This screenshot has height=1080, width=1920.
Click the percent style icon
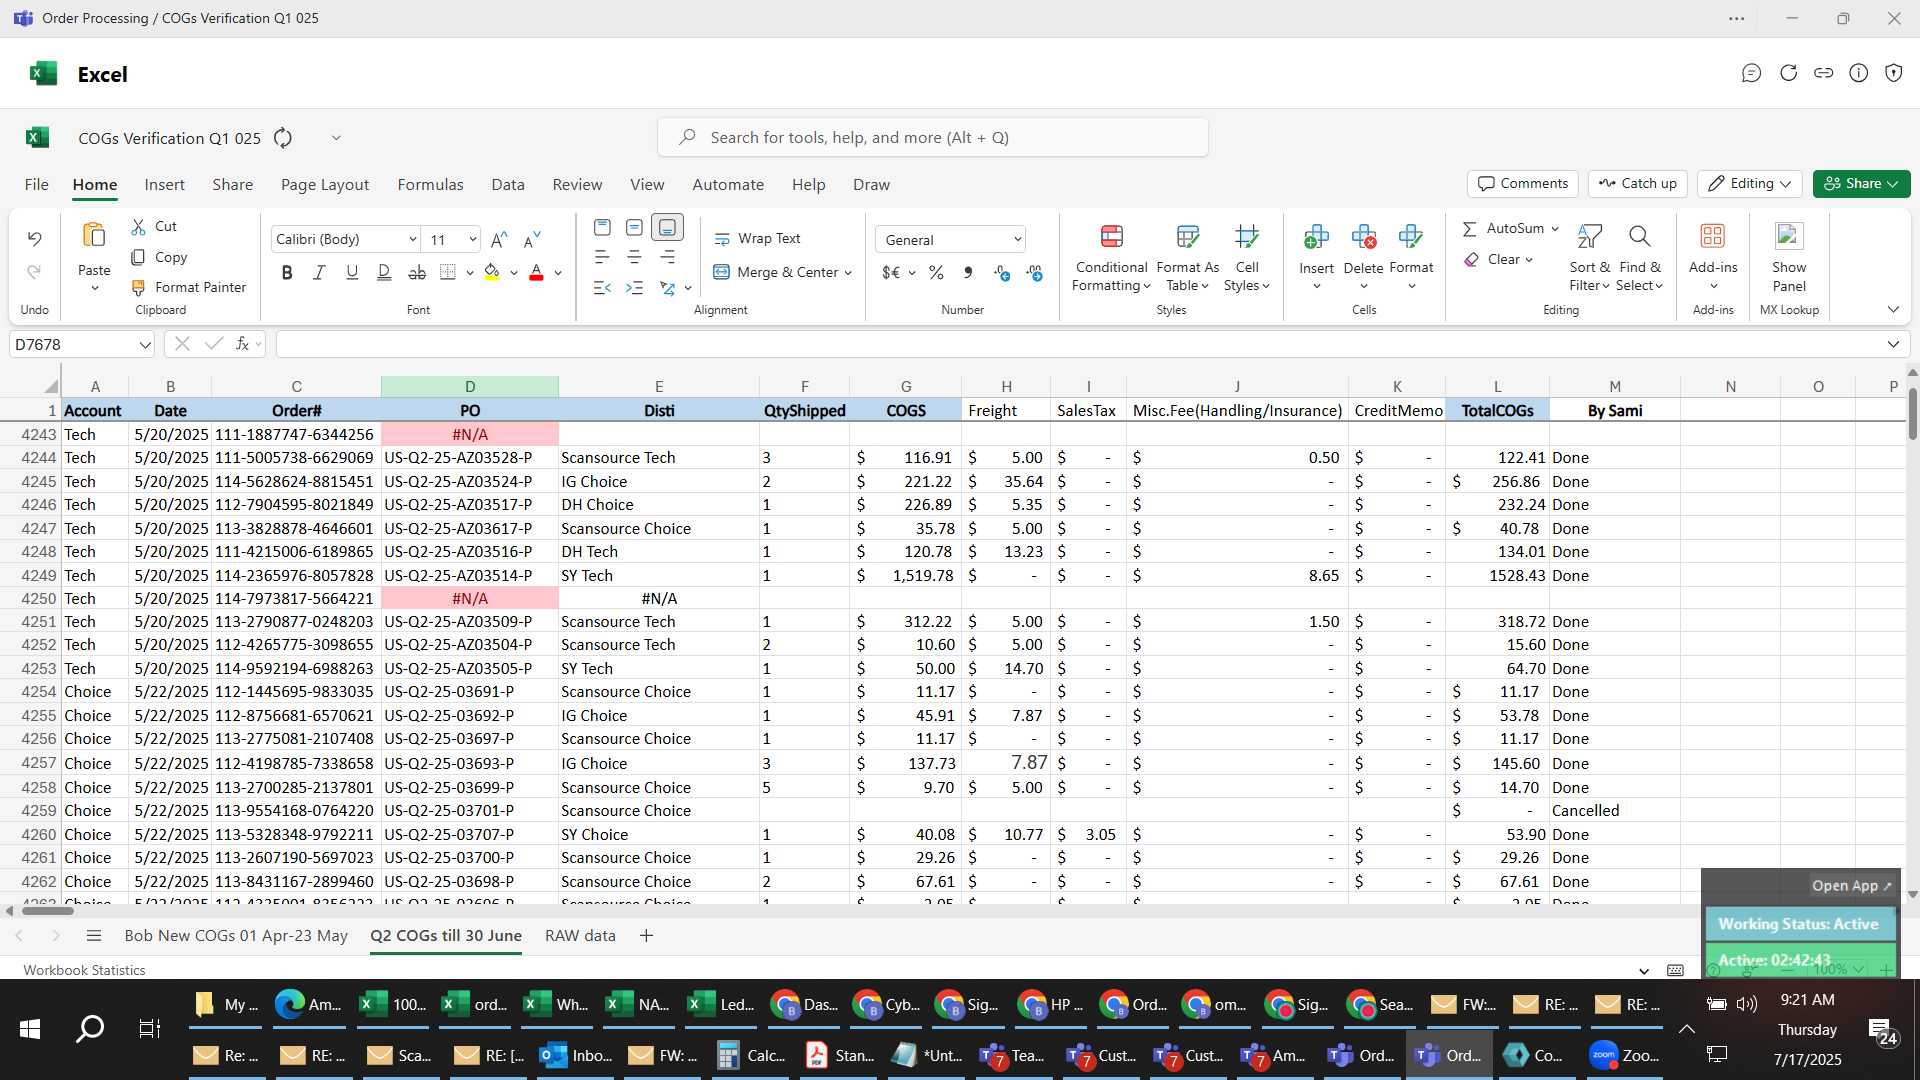pos(936,272)
